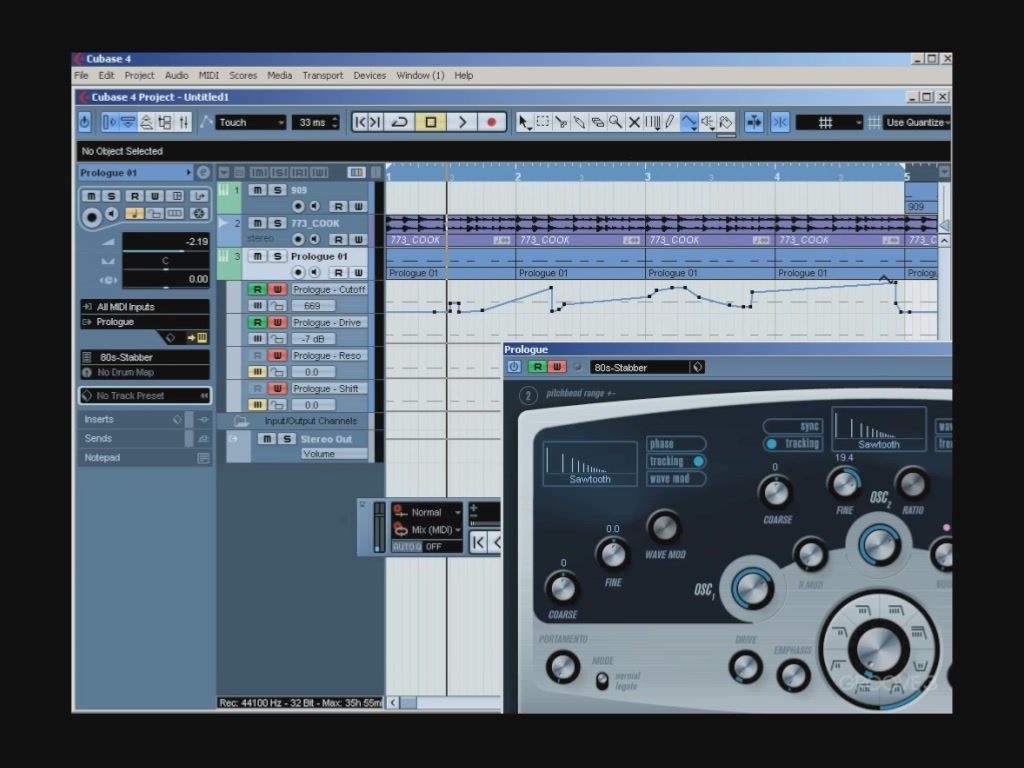Open the Transport menu
The image size is (1024, 768).
tap(323, 76)
